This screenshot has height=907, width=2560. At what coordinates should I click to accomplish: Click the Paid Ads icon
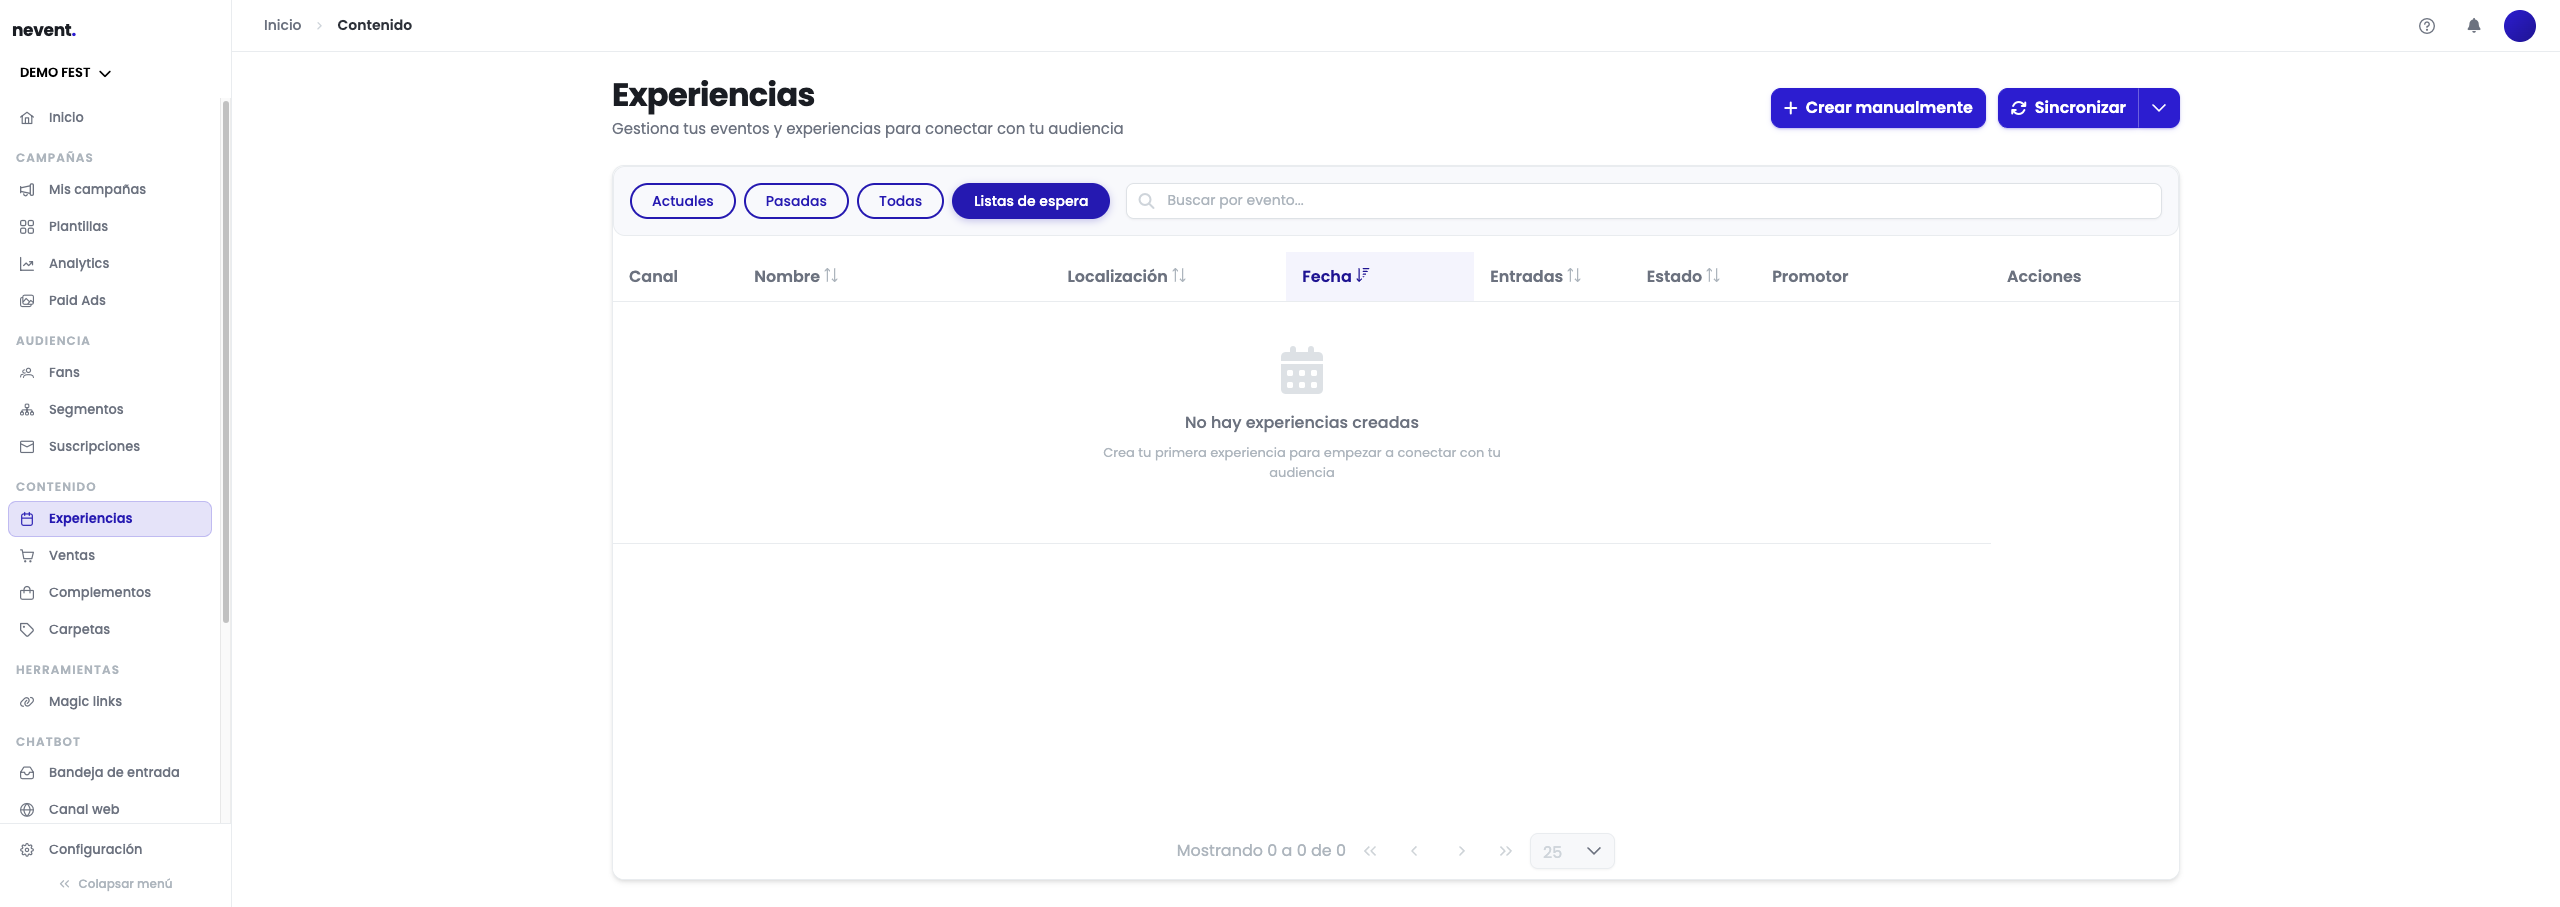point(27,301)
